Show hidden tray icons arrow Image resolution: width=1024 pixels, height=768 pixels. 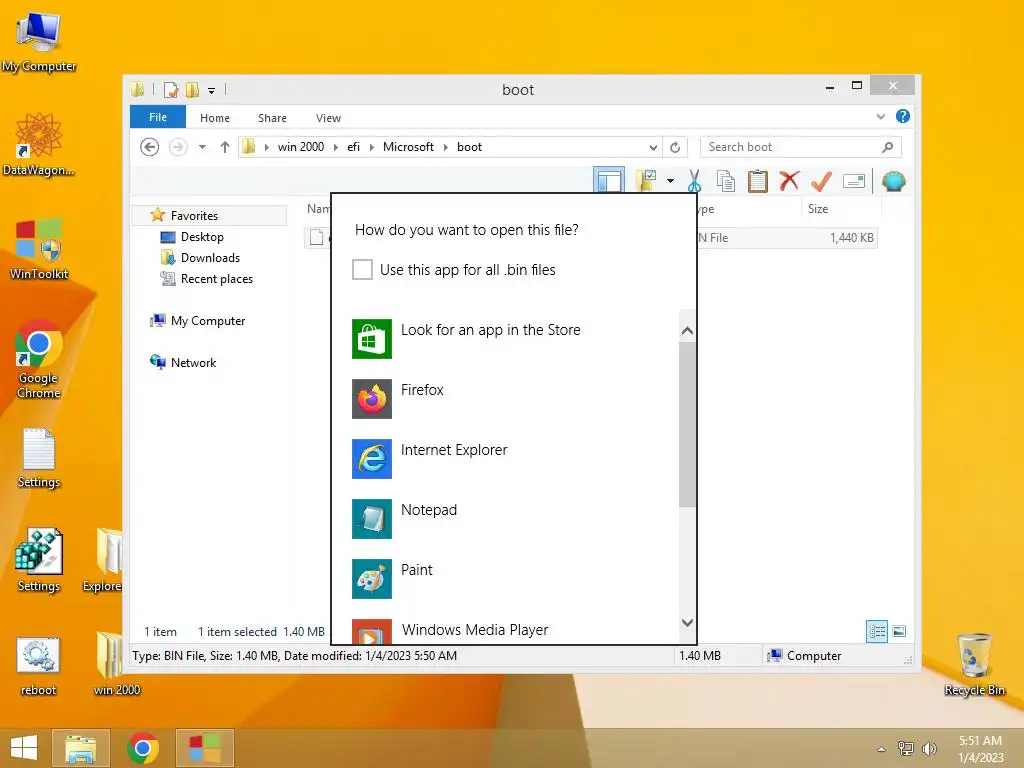(x=882, y=749)
